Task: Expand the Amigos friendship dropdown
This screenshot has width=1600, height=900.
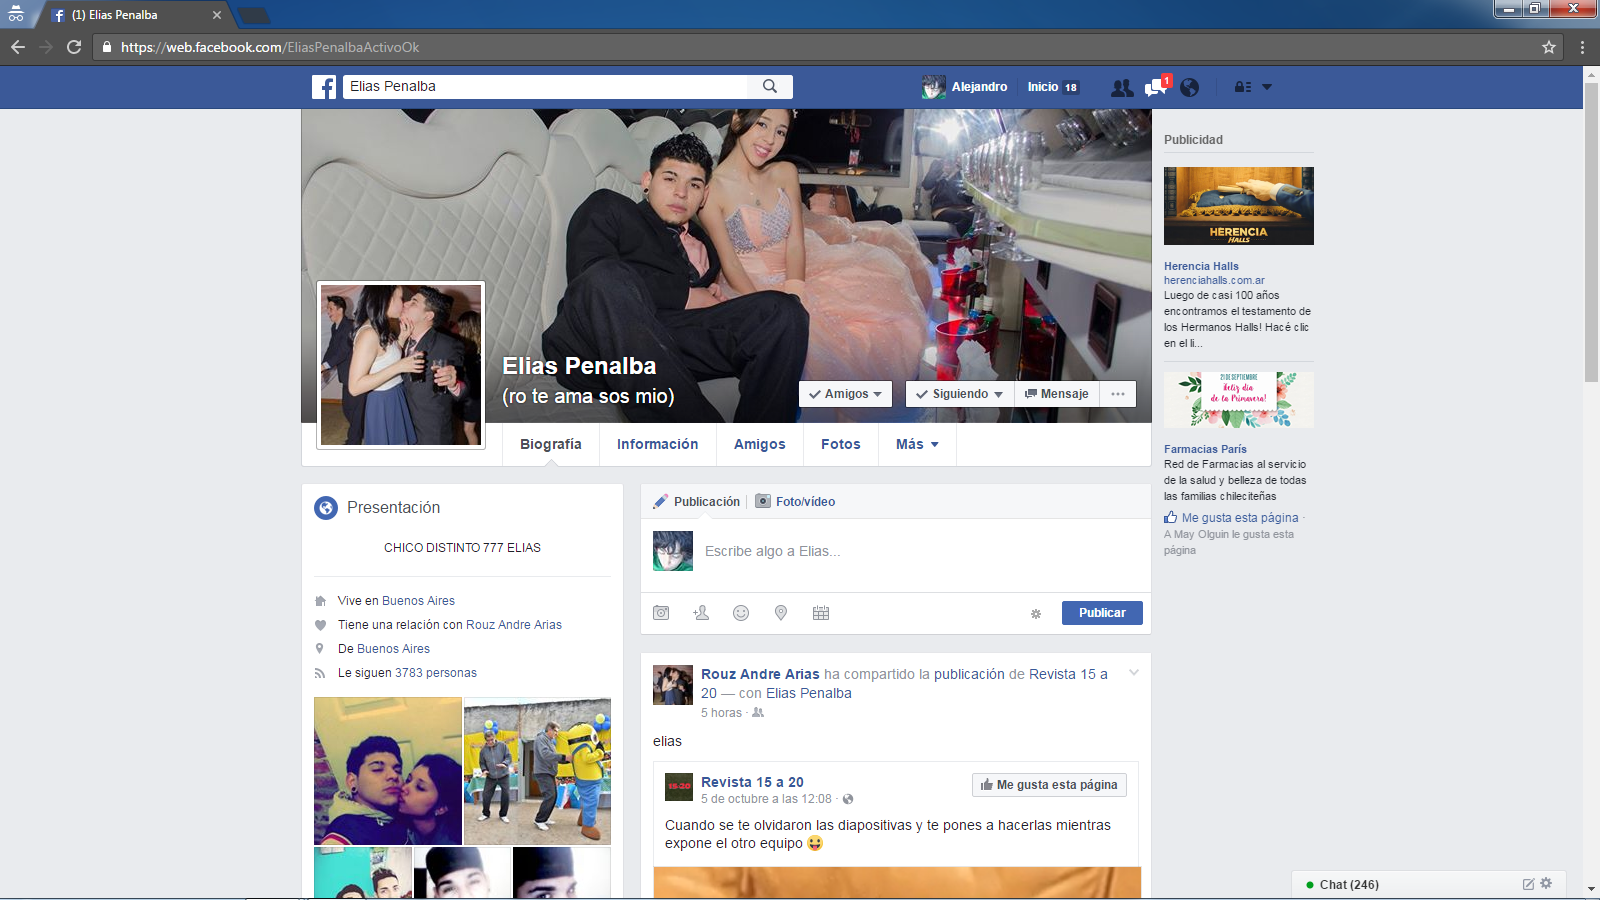Action: [x=845, y=394]
